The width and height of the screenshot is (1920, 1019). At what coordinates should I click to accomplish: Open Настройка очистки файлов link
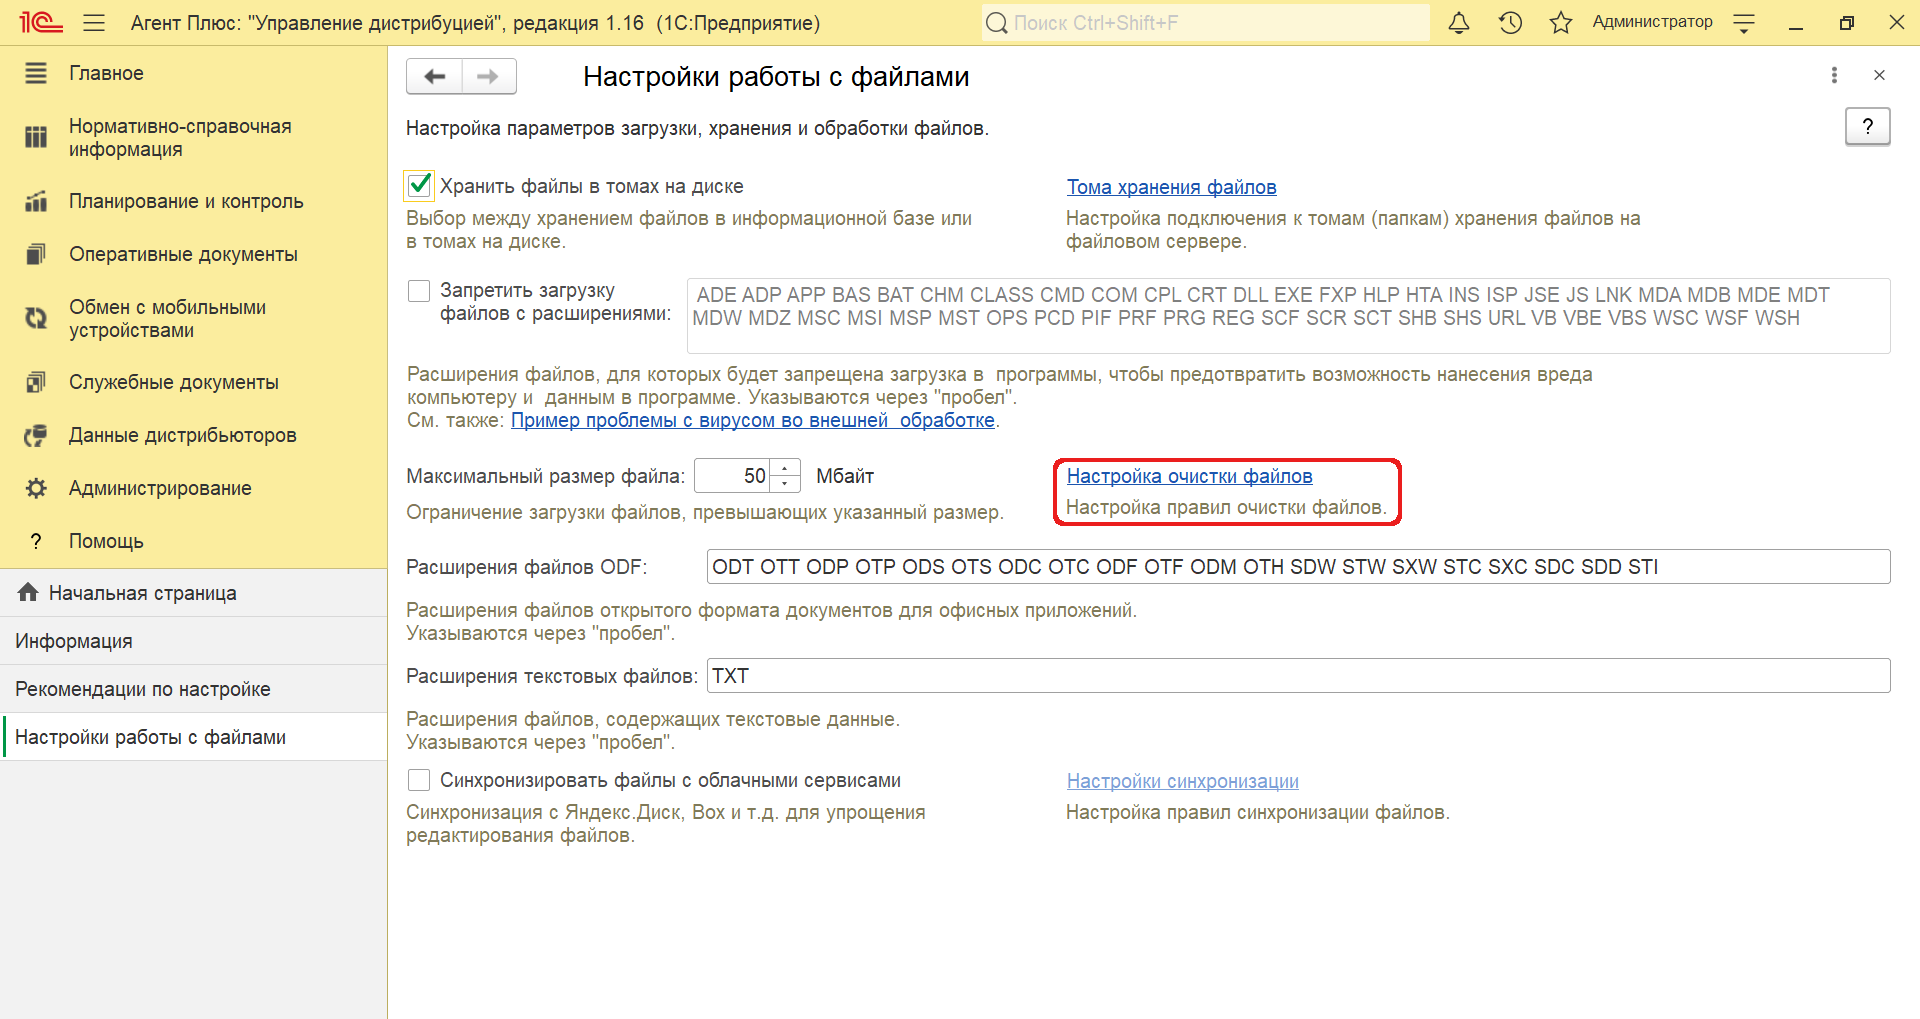tap(1189, 476)
